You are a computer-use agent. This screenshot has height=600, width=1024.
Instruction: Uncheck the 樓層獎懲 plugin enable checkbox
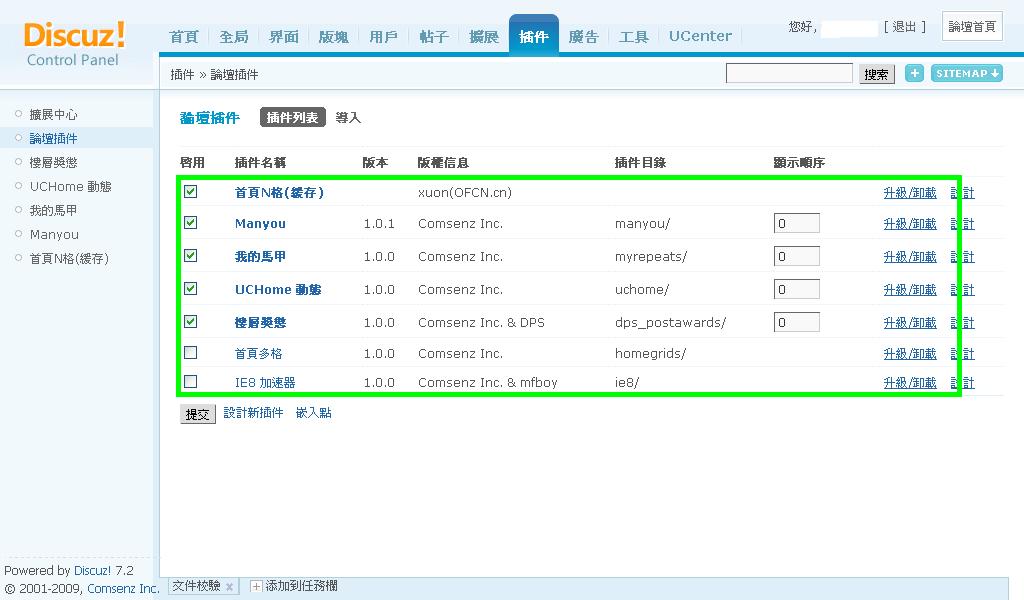point(191,321)
